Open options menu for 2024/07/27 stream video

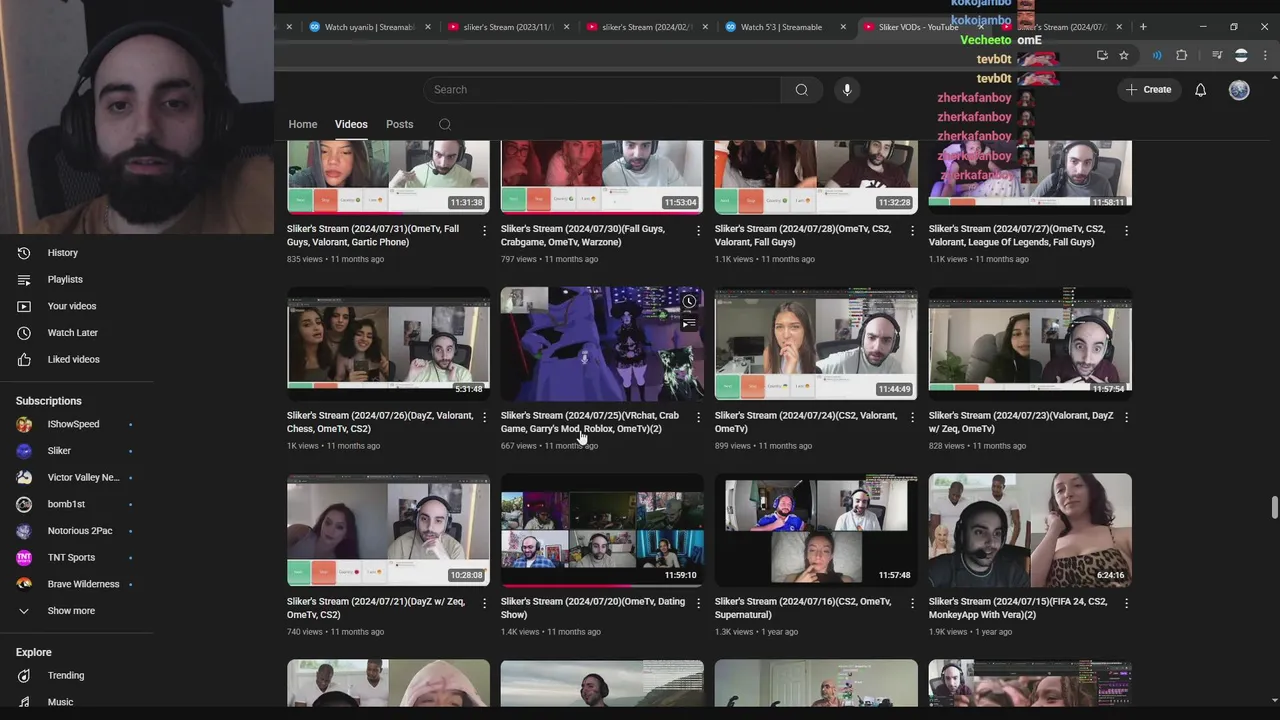point(1126,230)
